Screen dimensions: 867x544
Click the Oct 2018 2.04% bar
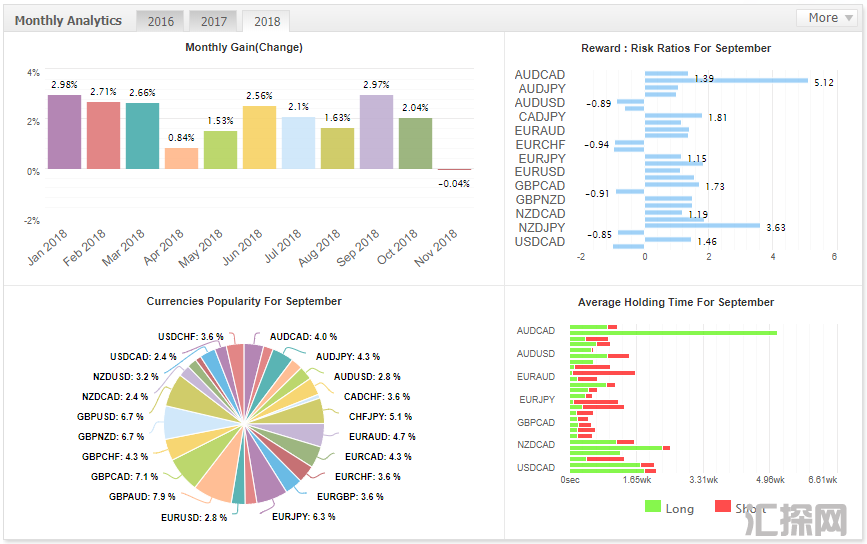[x=415, y=143]
